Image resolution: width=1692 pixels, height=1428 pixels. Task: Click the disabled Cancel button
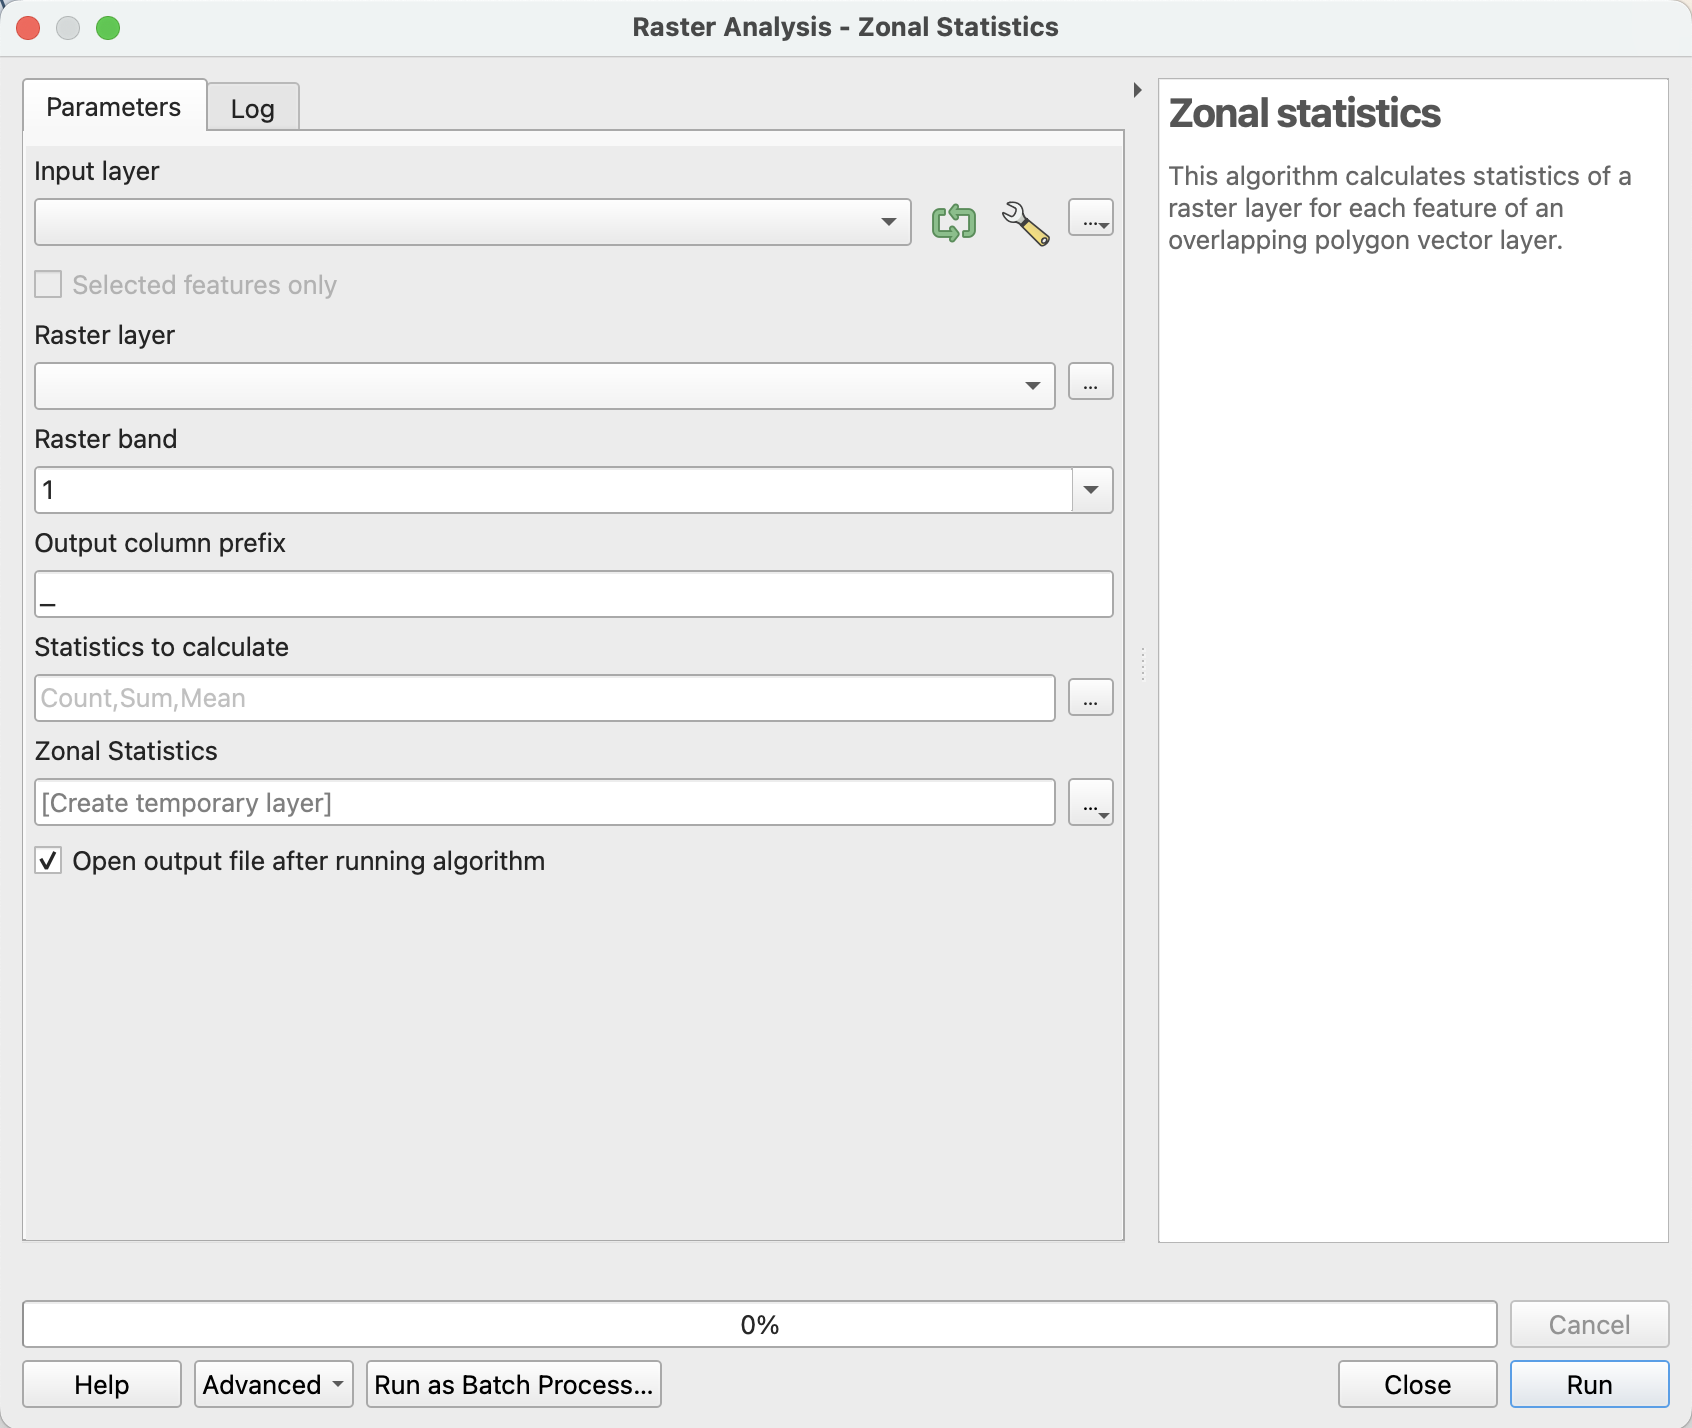coord(1590,1324)
